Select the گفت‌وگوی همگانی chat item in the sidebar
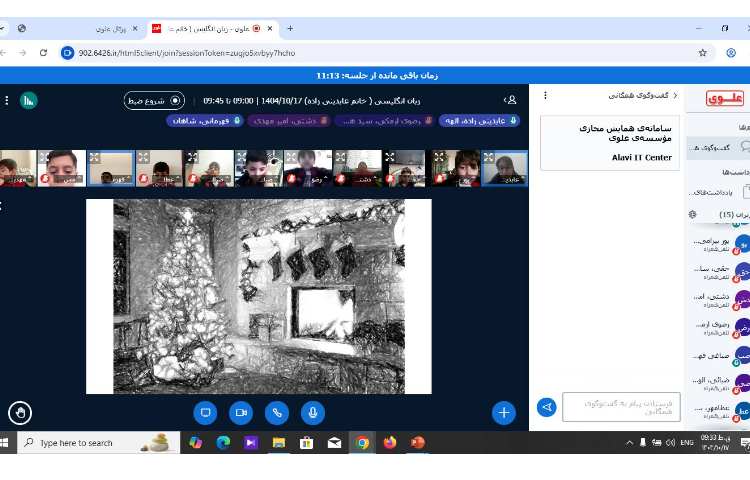The image size is (750, 480). (x=718, y=147)
